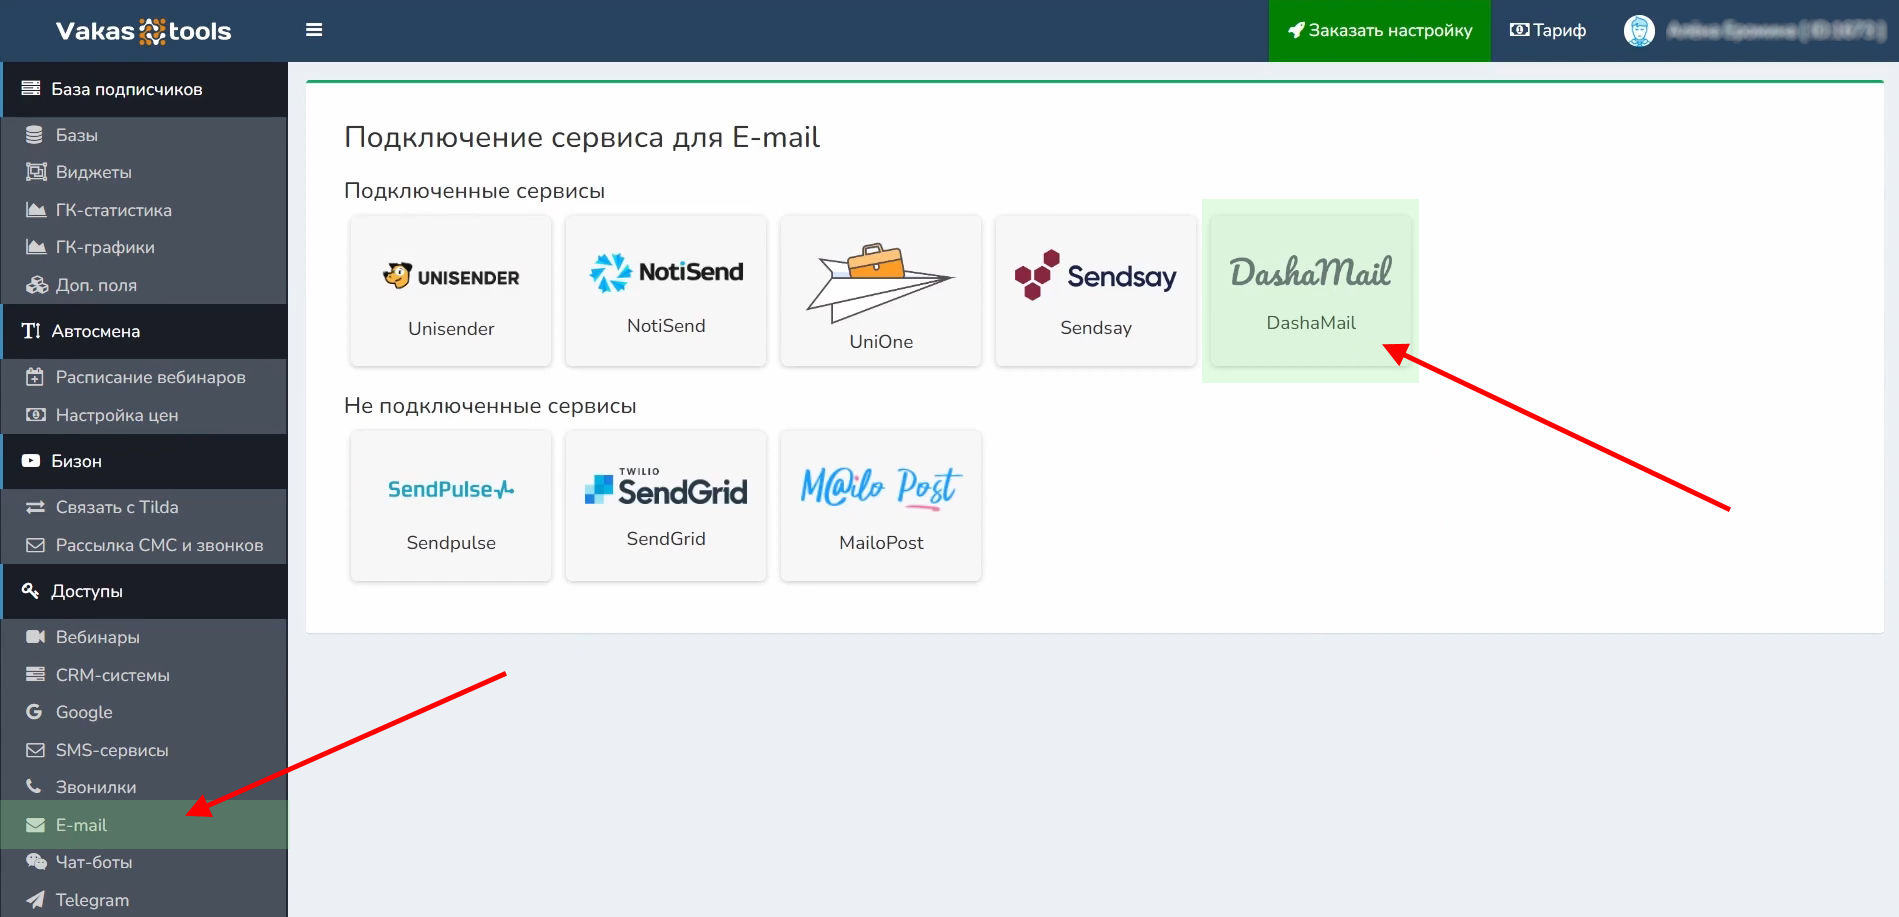1899x917 pixels.
Task: Click the Twilio SendGrid logo
Action: click(666, 488)
